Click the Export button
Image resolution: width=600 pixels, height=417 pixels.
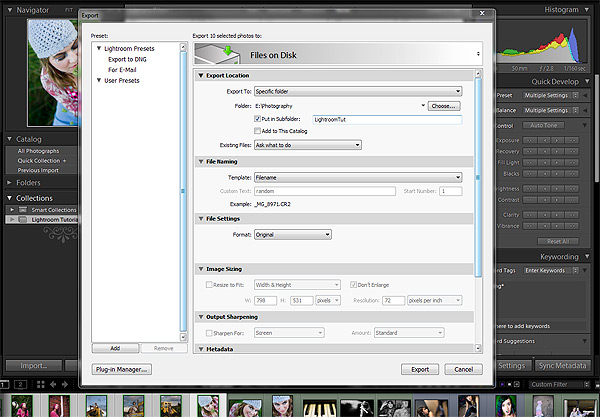(x=420, y=370)
